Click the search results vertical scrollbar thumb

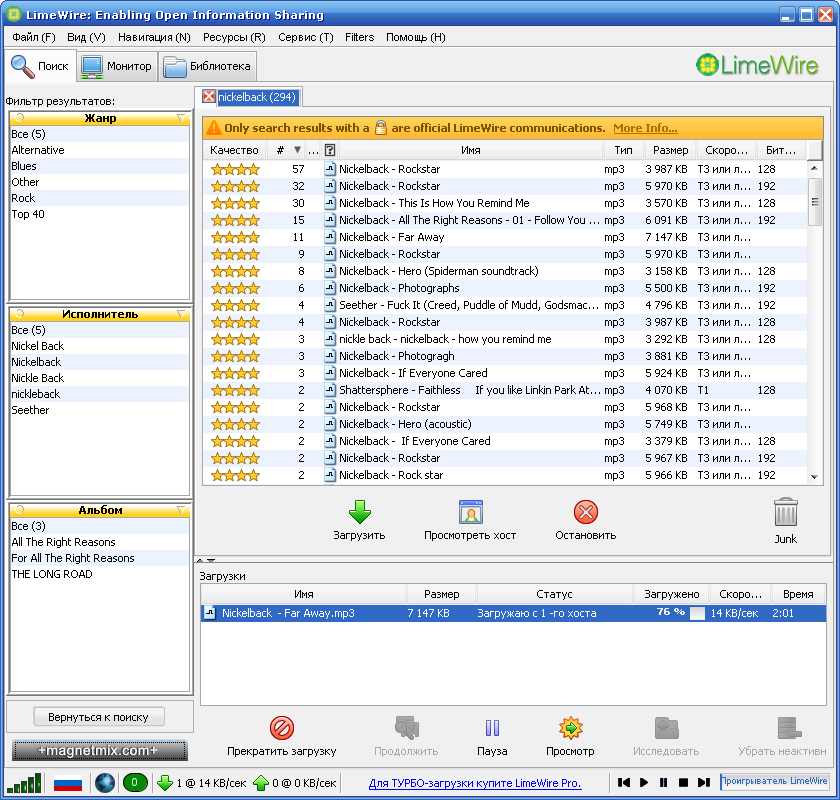[815, 202]
